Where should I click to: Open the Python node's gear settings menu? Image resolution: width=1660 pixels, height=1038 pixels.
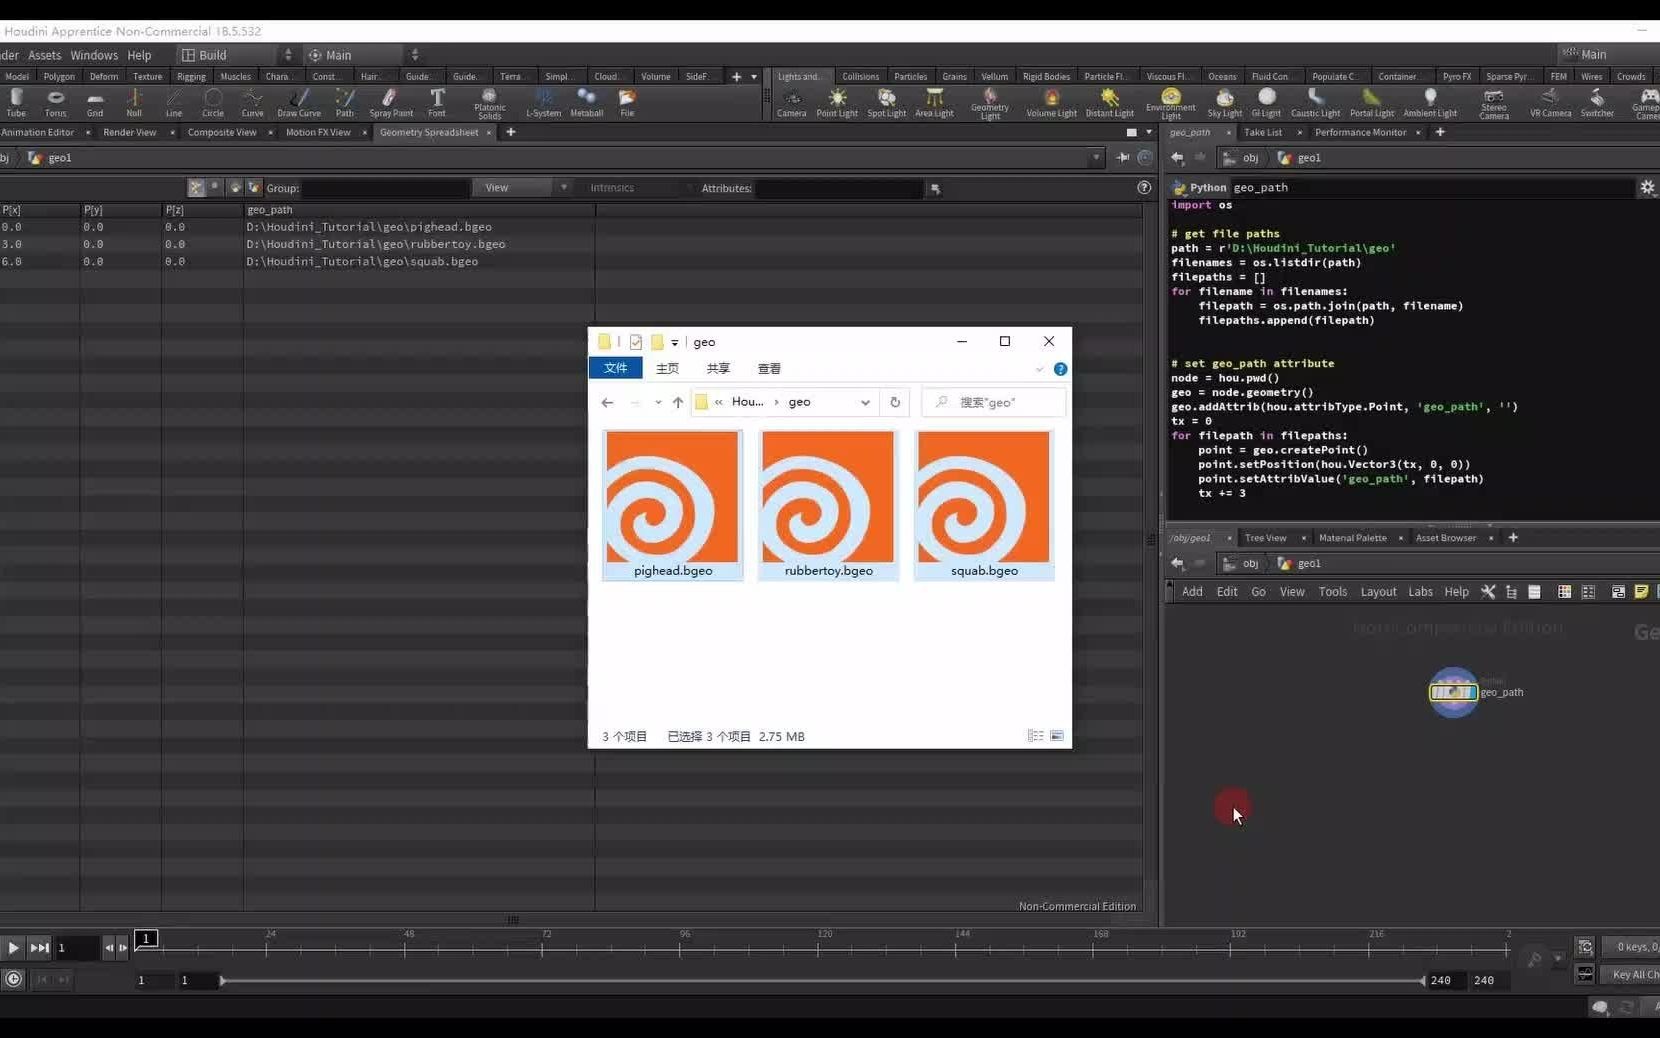1647,187
